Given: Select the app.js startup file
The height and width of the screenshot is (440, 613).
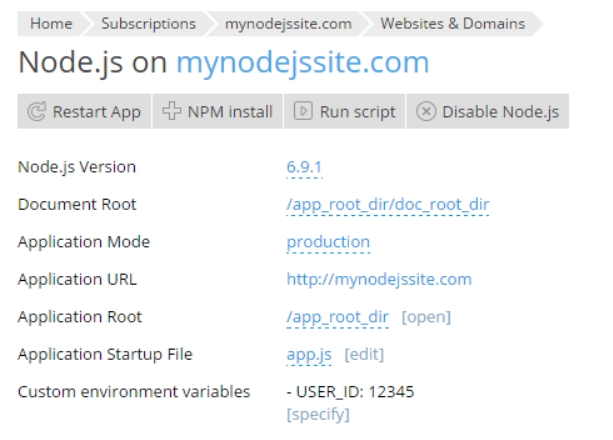Looking at the screenshot, I should click(310, 354).
